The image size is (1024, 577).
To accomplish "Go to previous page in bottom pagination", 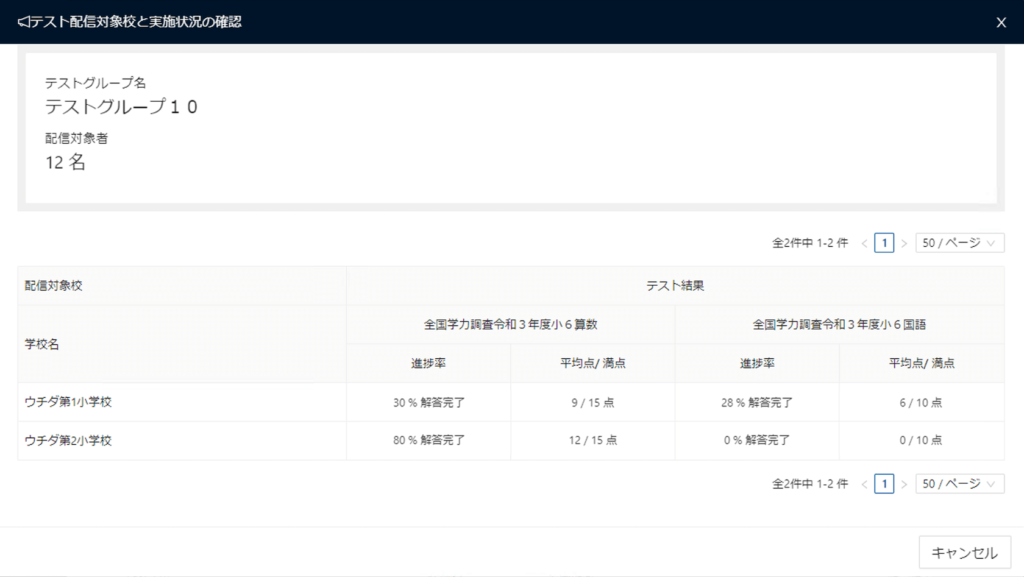I will point(864,484).
